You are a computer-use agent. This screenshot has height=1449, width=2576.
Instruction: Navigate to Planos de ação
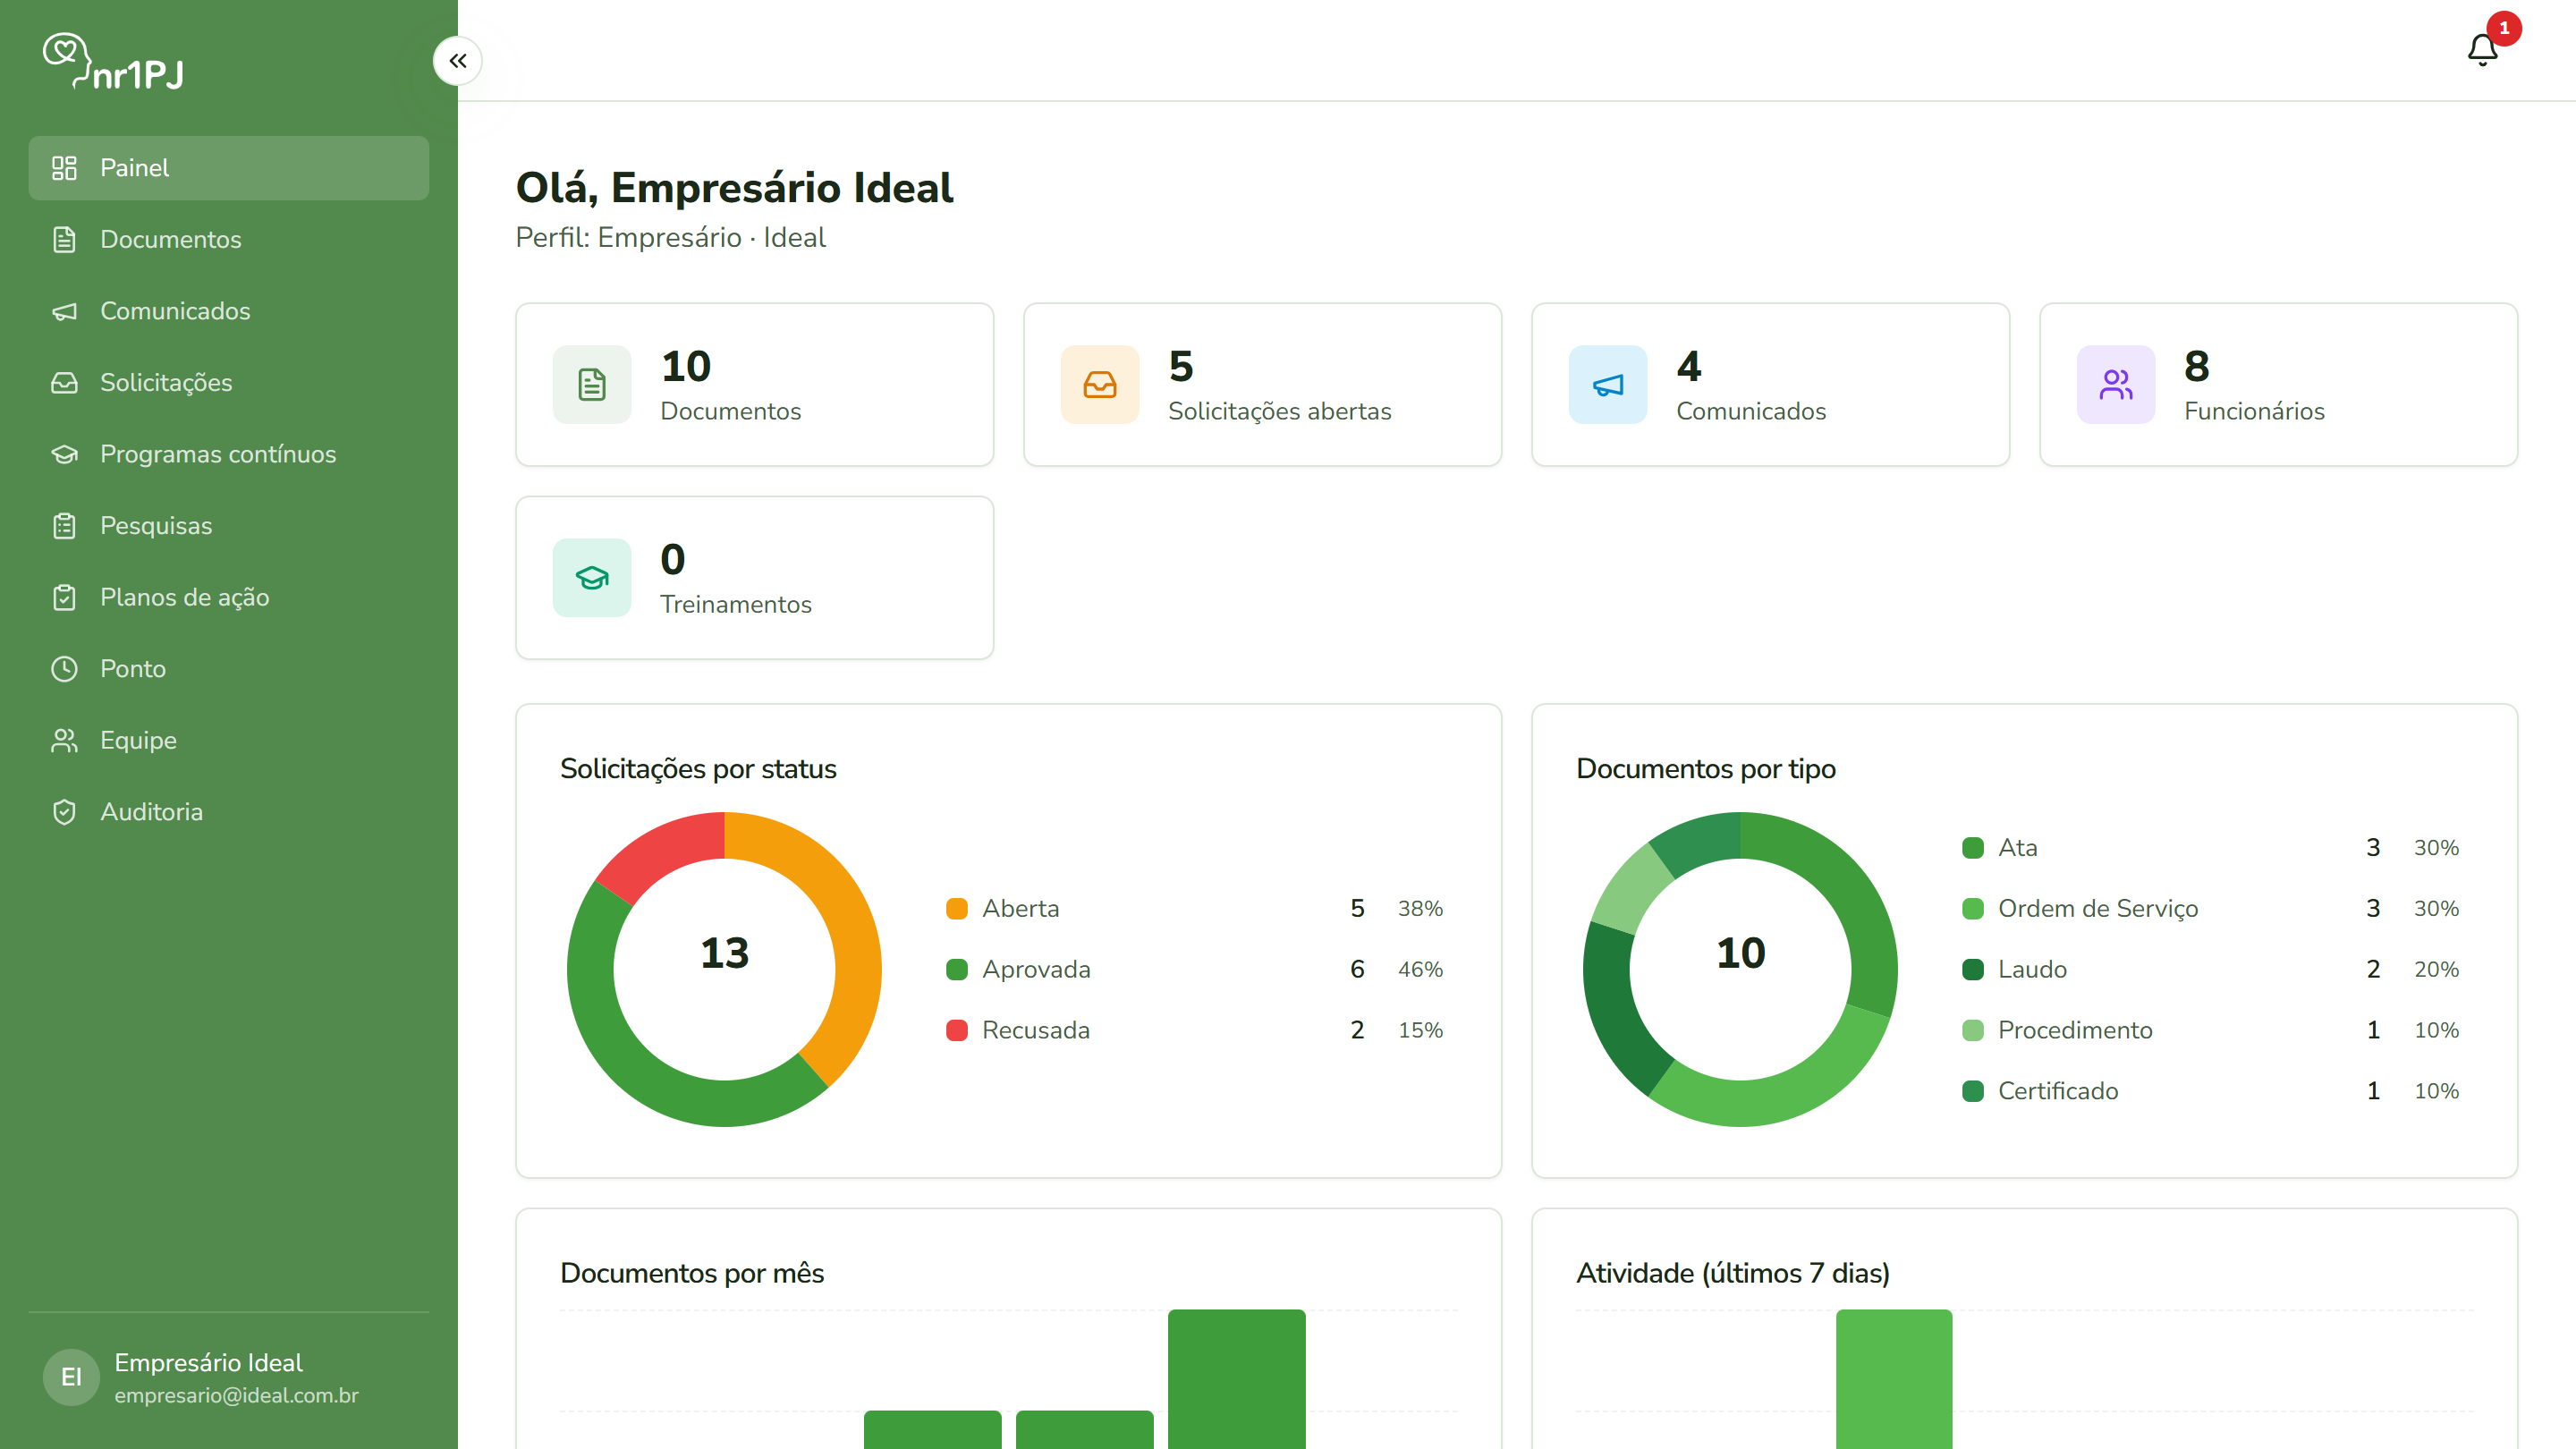[228, 597]
